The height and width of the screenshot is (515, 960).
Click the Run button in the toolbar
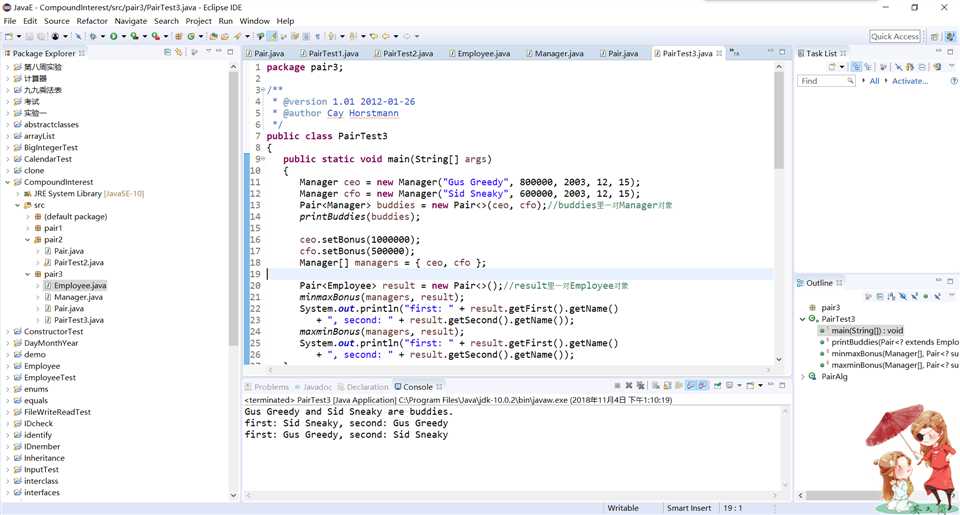(113, 37)
